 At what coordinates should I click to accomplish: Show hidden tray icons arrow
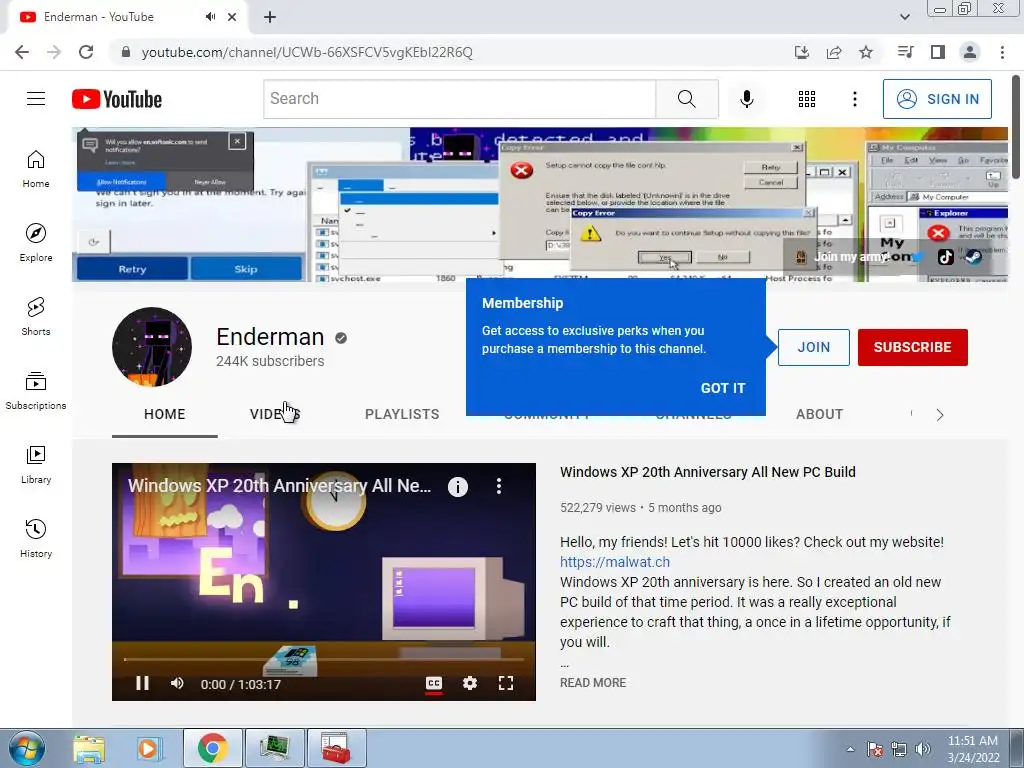pos(850,749)
